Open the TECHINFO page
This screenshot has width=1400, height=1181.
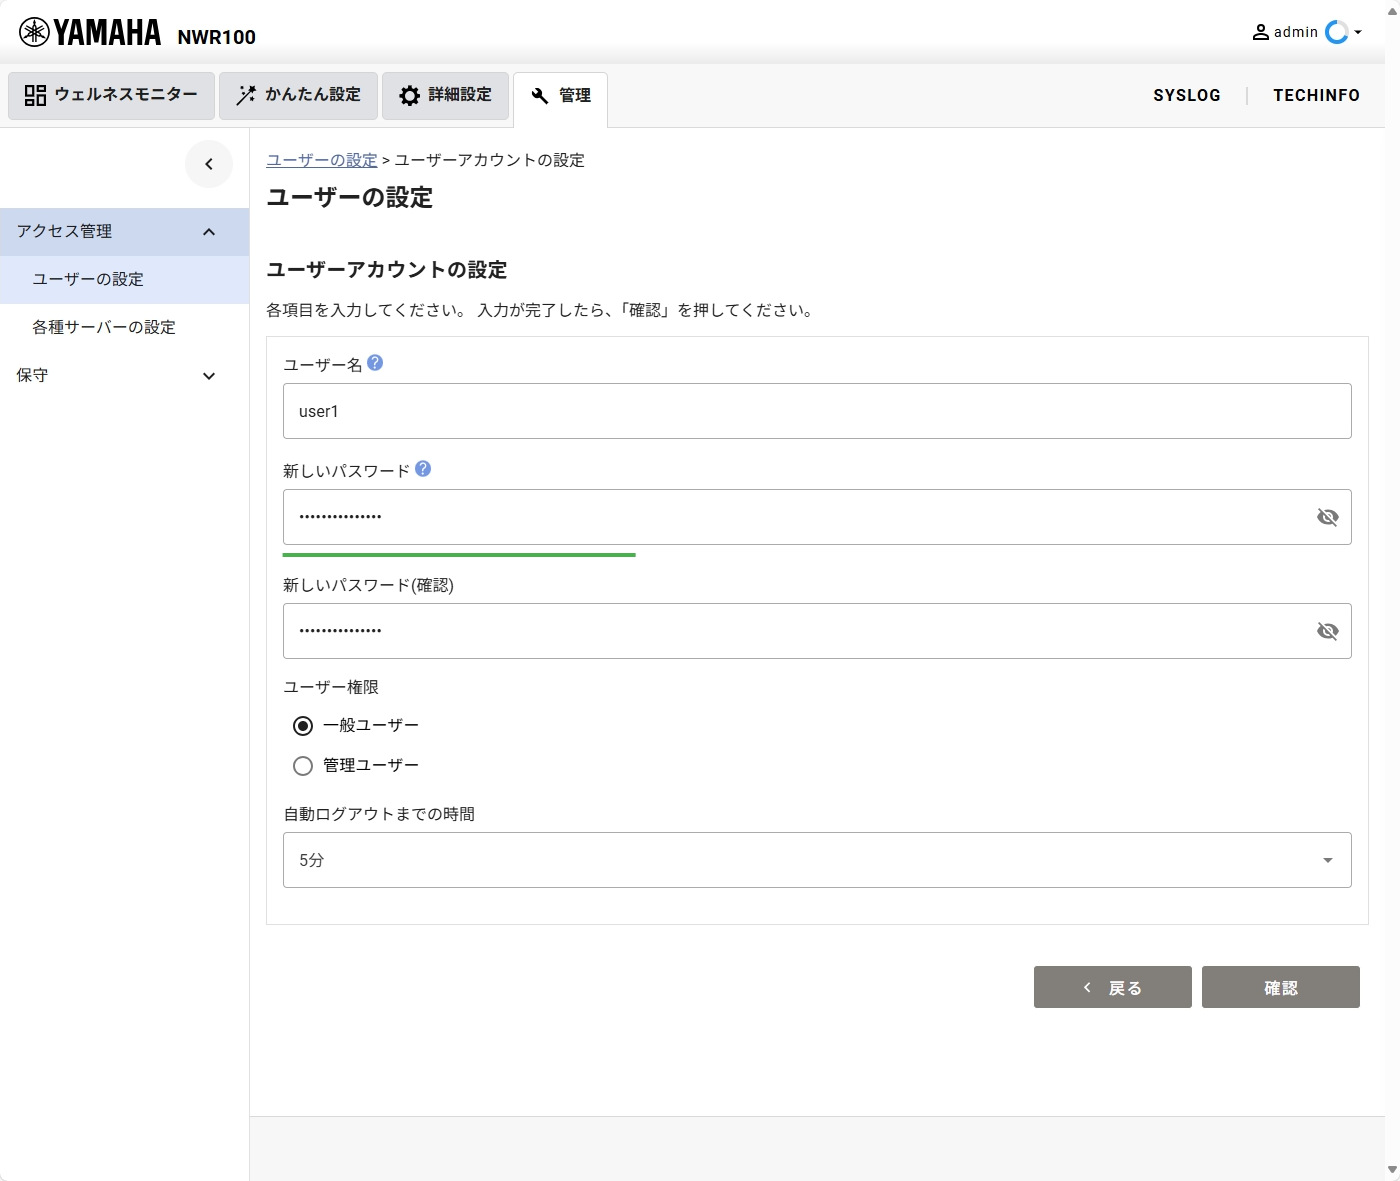1316,95
